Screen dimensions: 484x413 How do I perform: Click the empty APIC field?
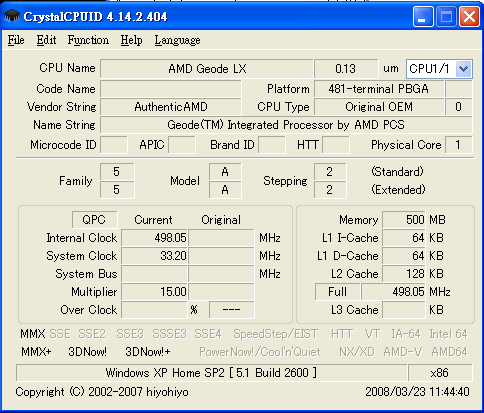pyautogui.click(x=182, y=145)
